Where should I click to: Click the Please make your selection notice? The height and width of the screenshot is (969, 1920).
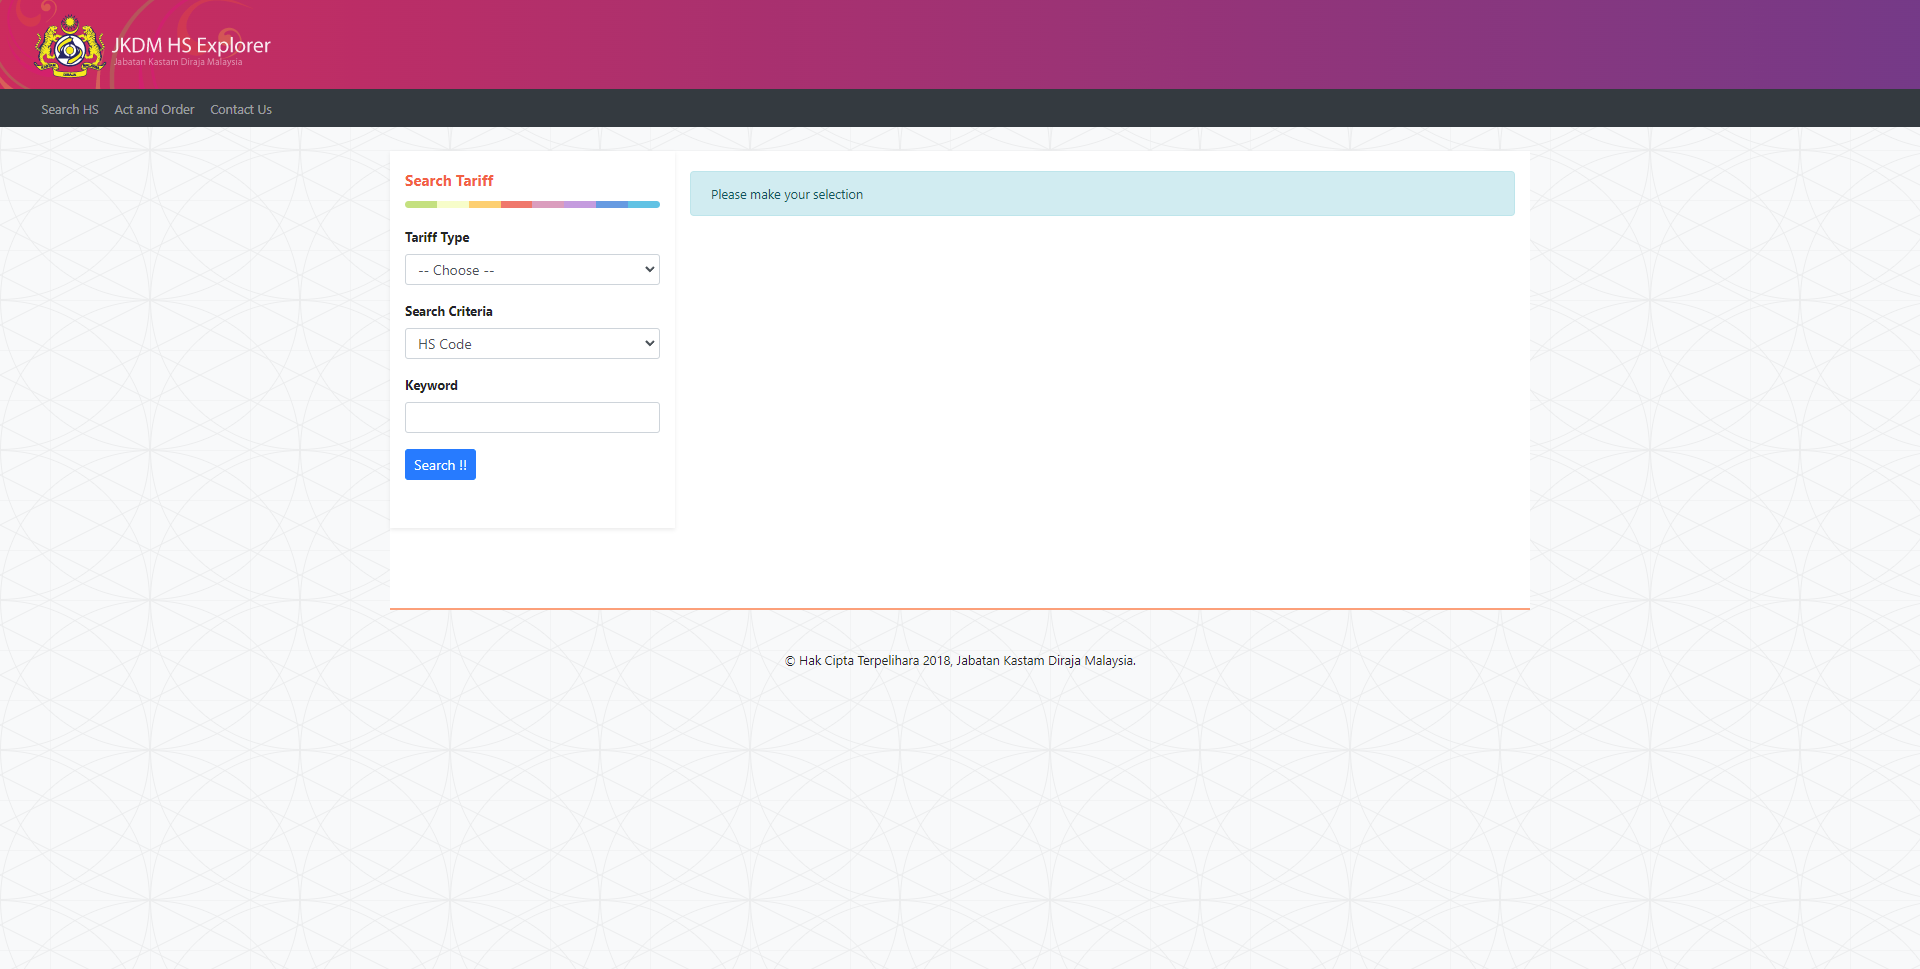point(787,195)
